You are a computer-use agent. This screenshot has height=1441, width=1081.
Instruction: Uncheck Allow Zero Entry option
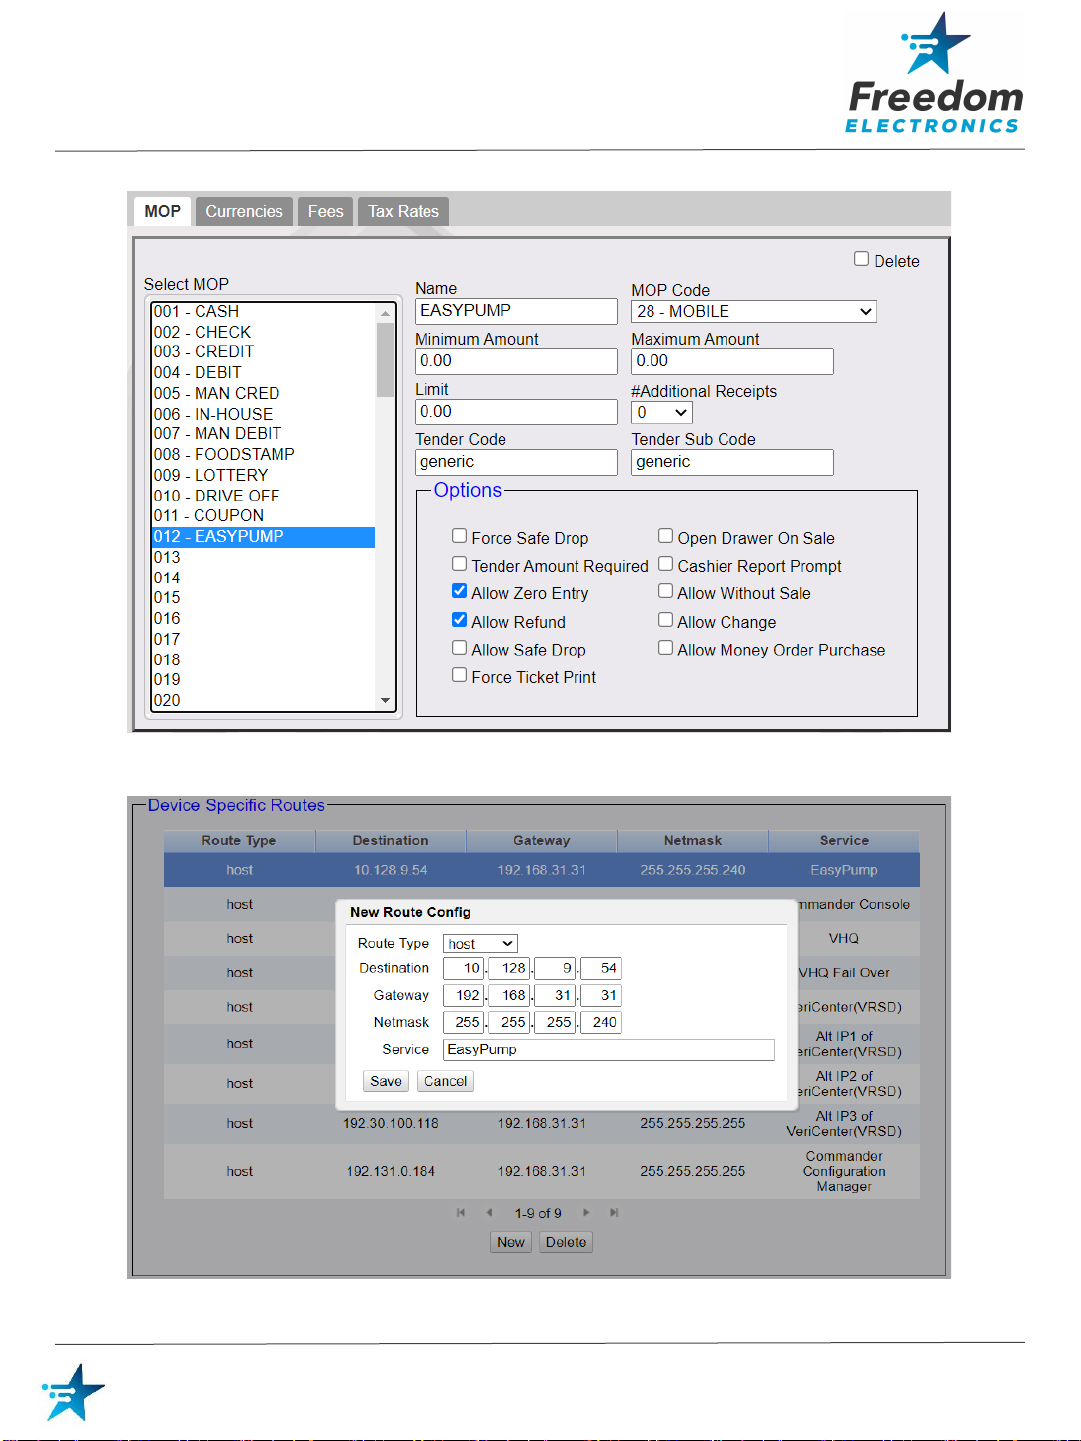(460, 591)
